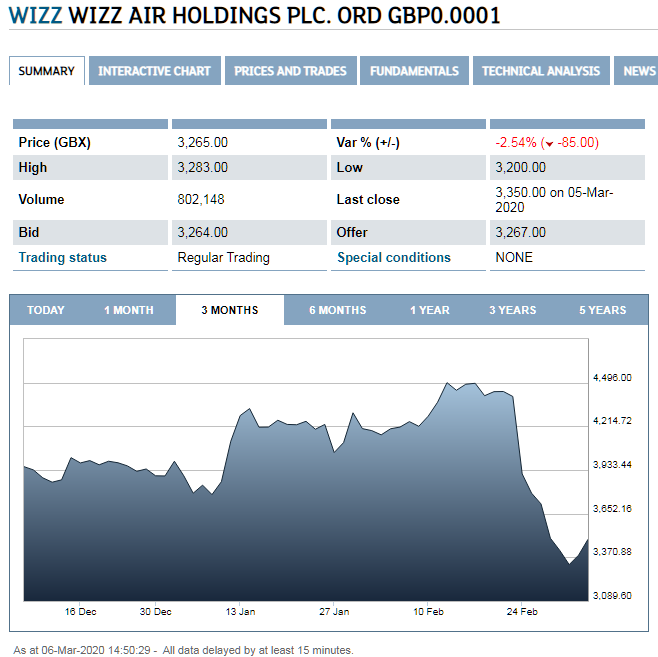This screenshot has width=658, height=657.
Task: Click the WIZZ ticker symbol heading
Action: (34, 17)
